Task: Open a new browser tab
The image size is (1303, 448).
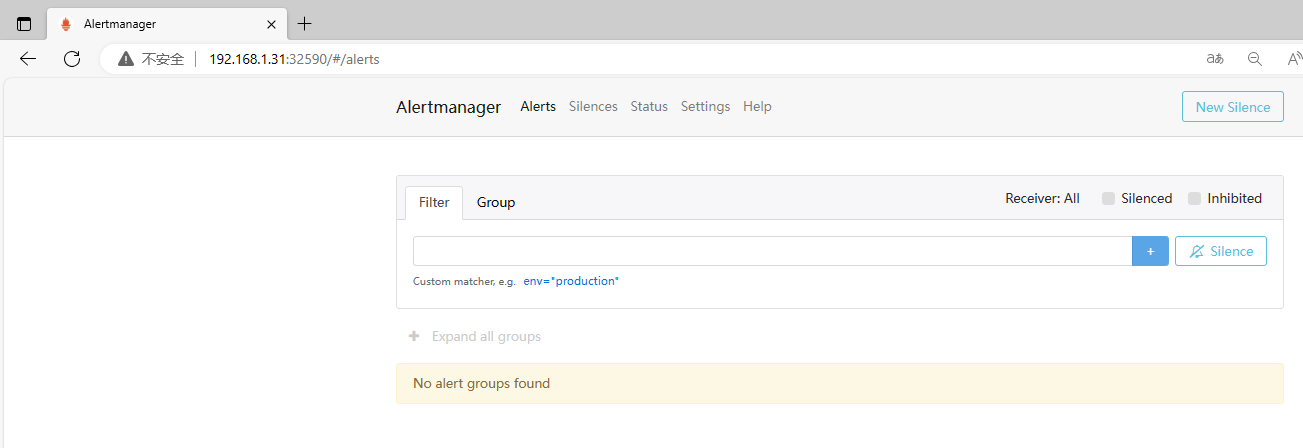Action: point(305,24)
